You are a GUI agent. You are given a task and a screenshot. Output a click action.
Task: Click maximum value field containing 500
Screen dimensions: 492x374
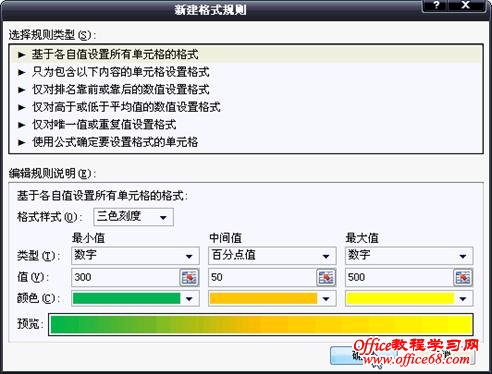(399, 277)
